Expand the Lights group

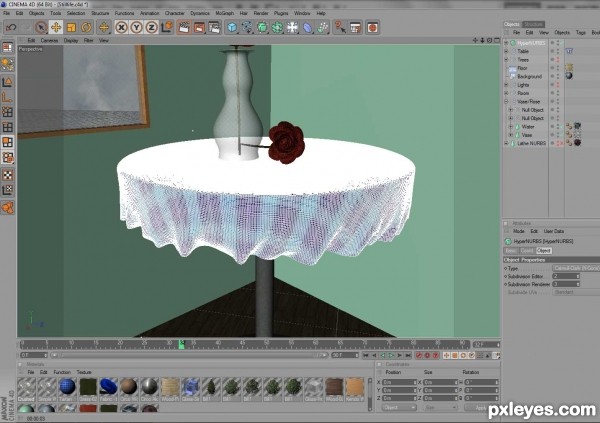506,85
